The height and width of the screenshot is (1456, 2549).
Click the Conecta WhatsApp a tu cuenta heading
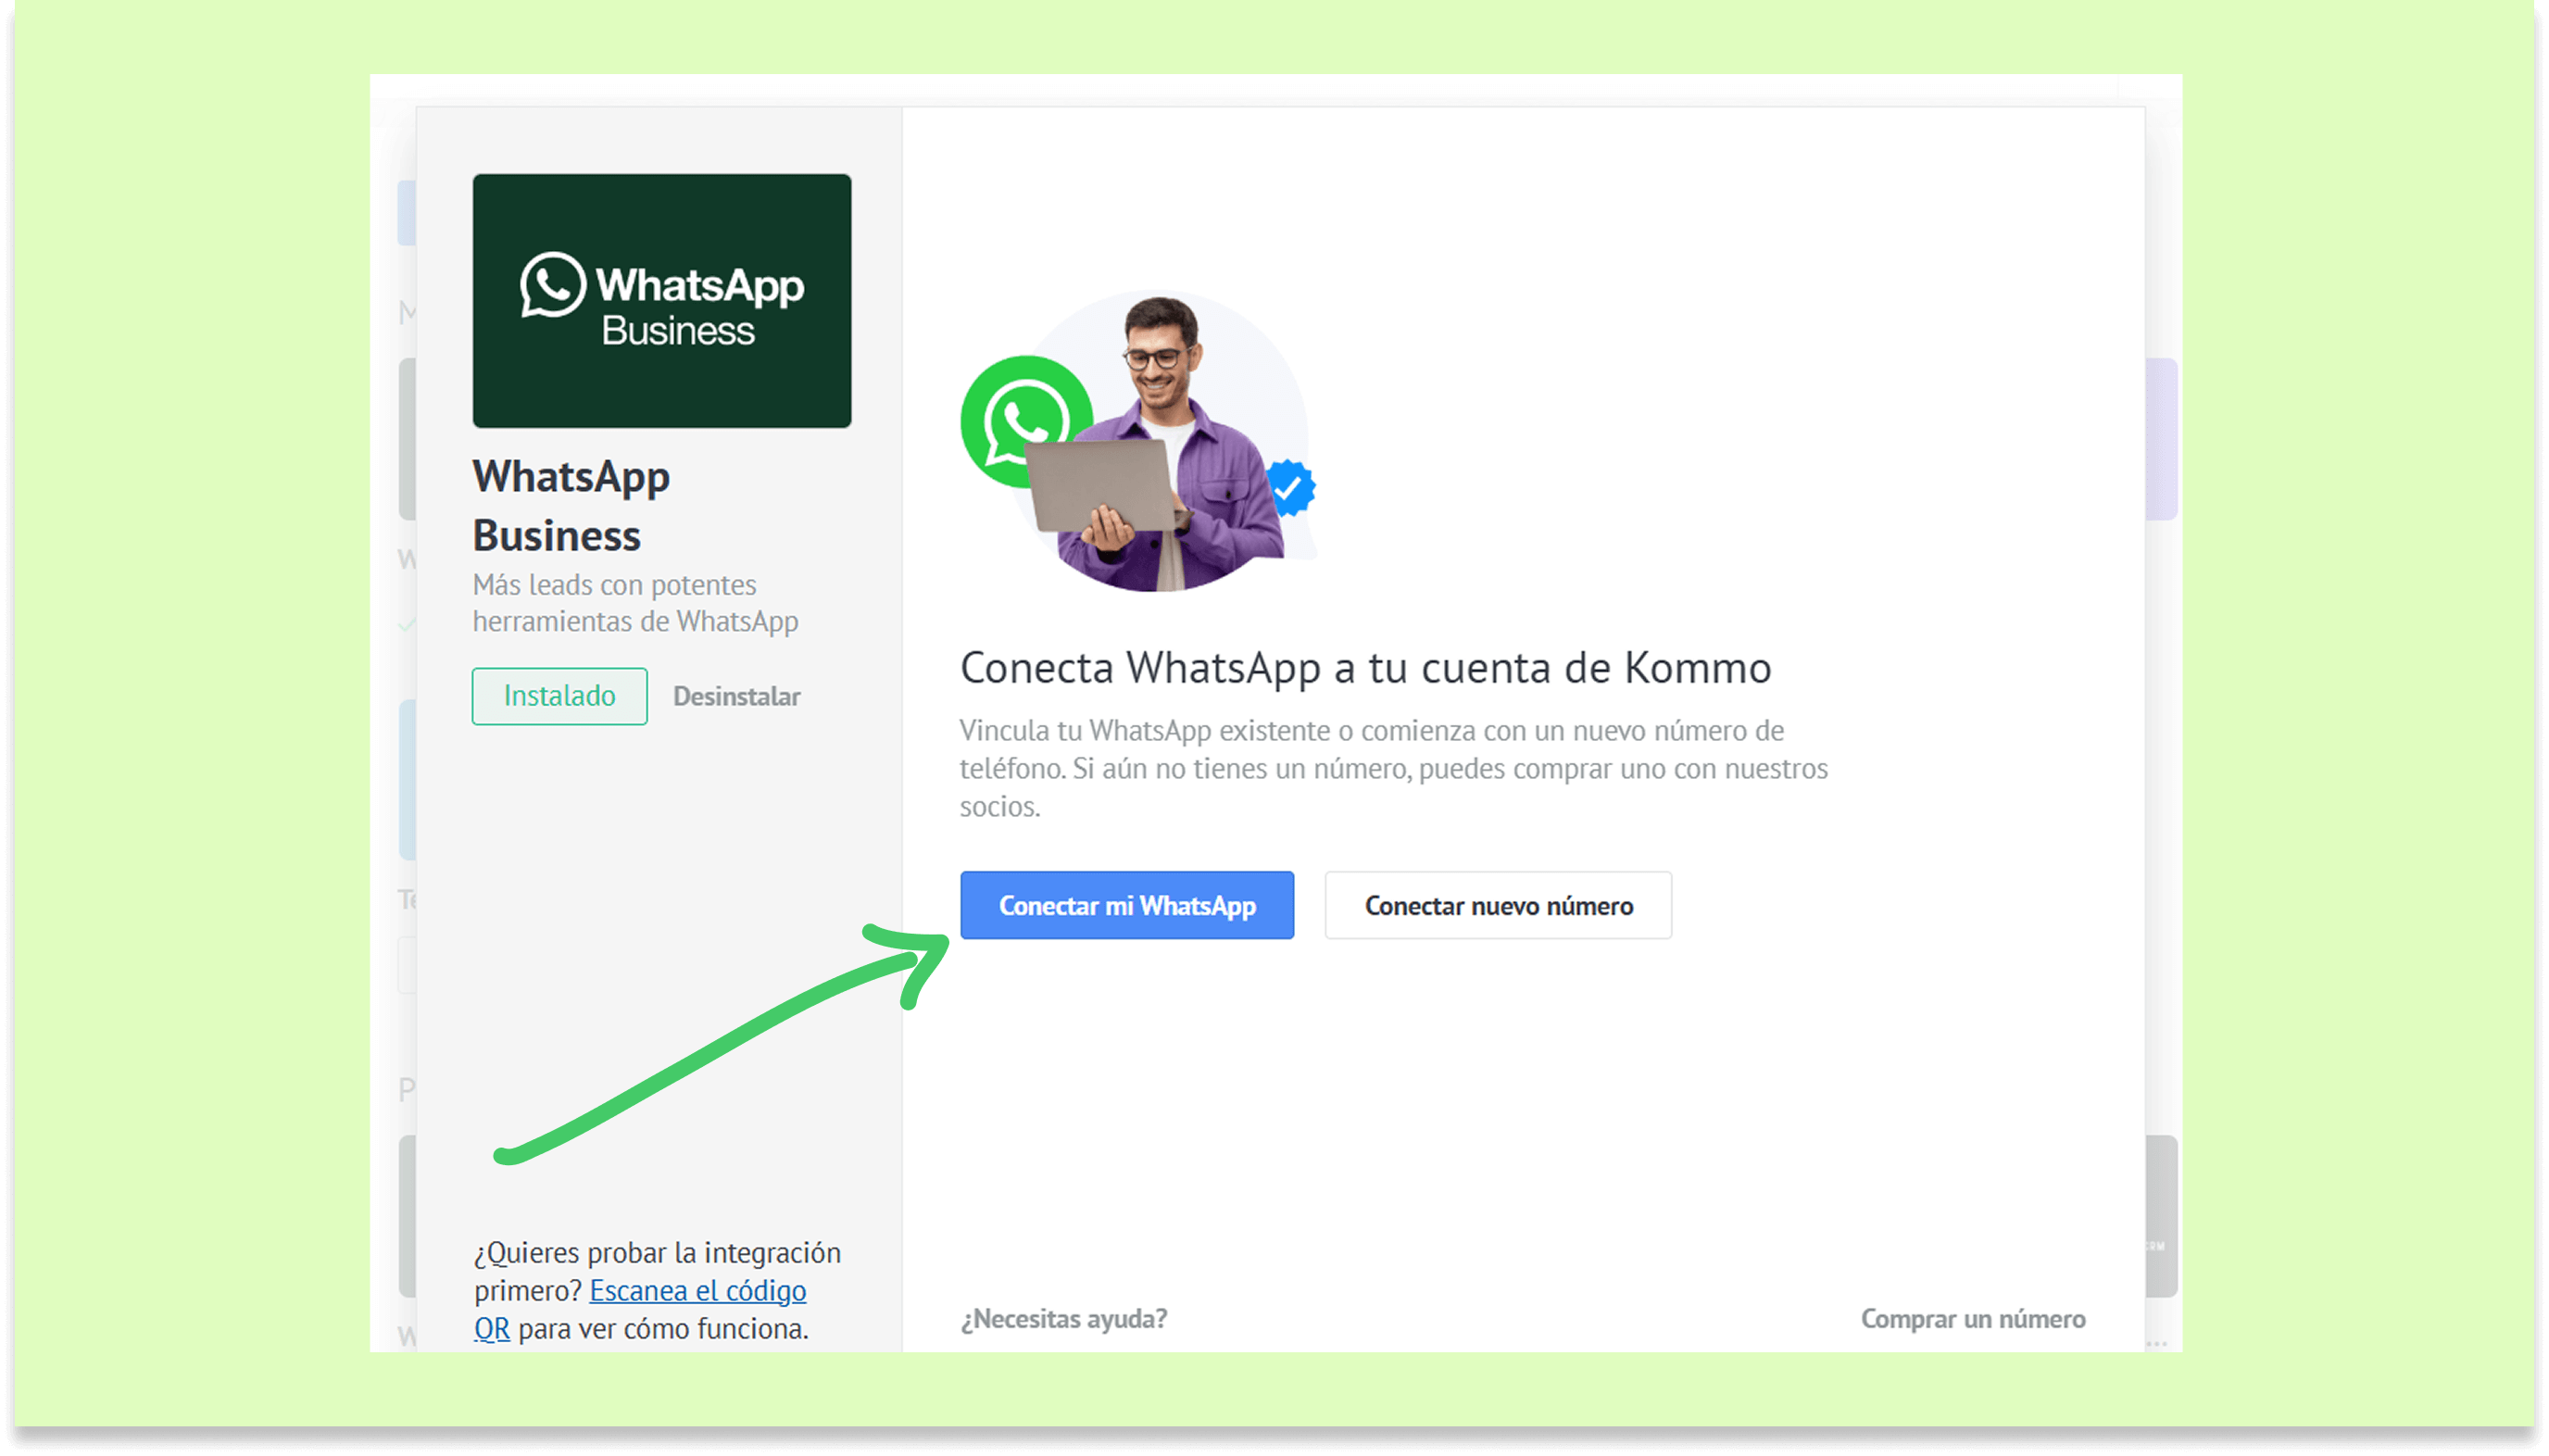pyautogui.click(x=1365, y=668)
